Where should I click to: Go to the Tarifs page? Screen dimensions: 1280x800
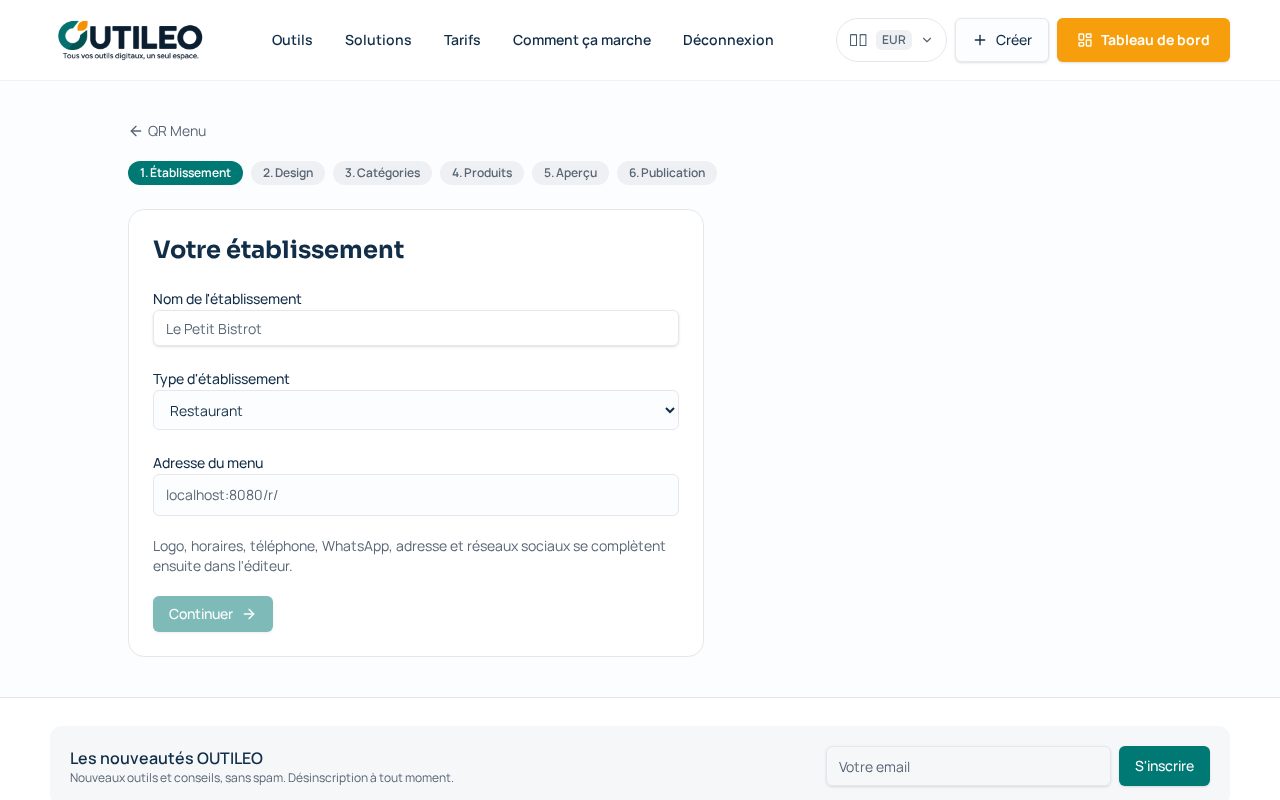click(x=462, y=40)
